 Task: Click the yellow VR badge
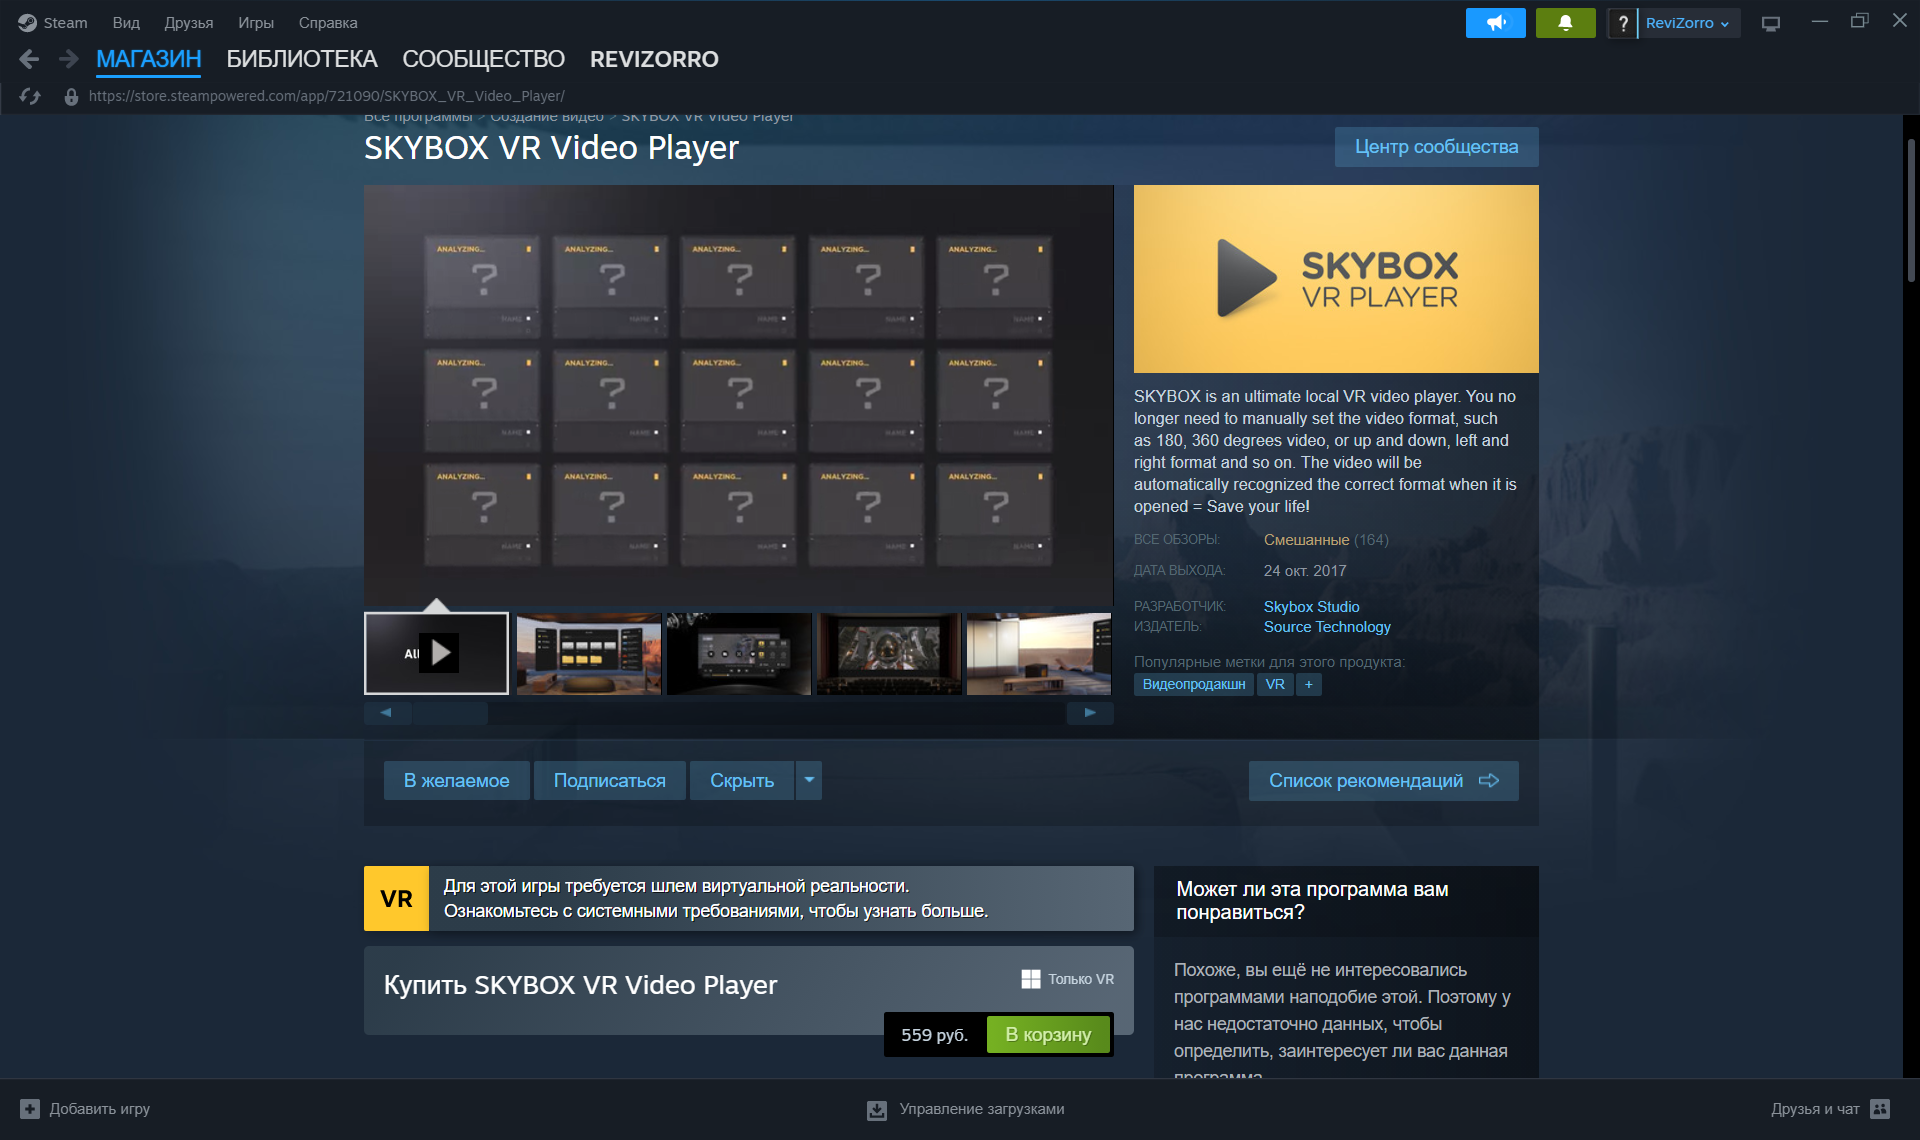click(x=396, y=898)
